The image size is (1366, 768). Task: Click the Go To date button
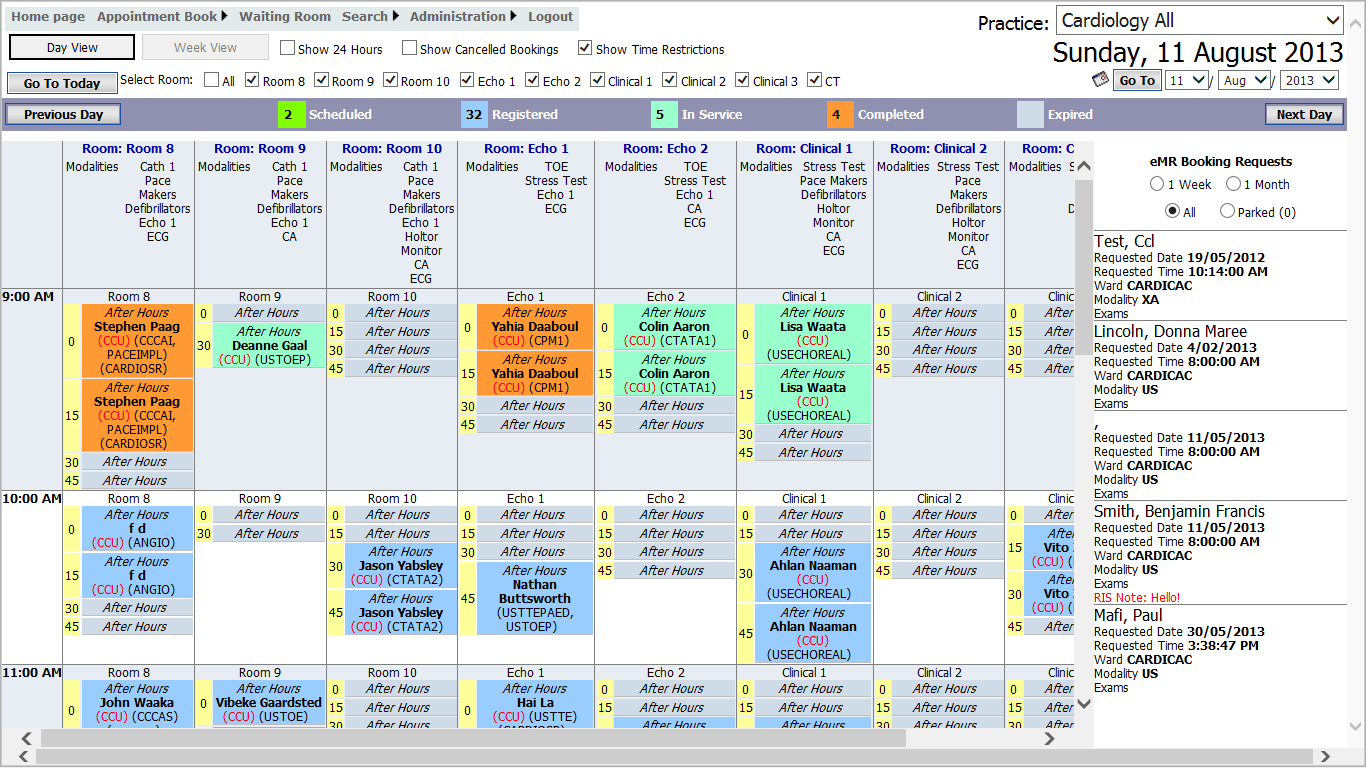pos(1137,80)
